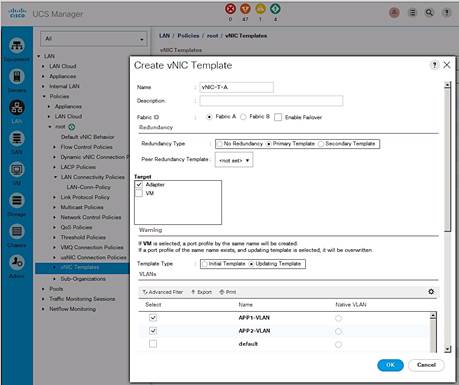Open the SAN section icon
Screen dimensions: 459x385
[17, 138]
